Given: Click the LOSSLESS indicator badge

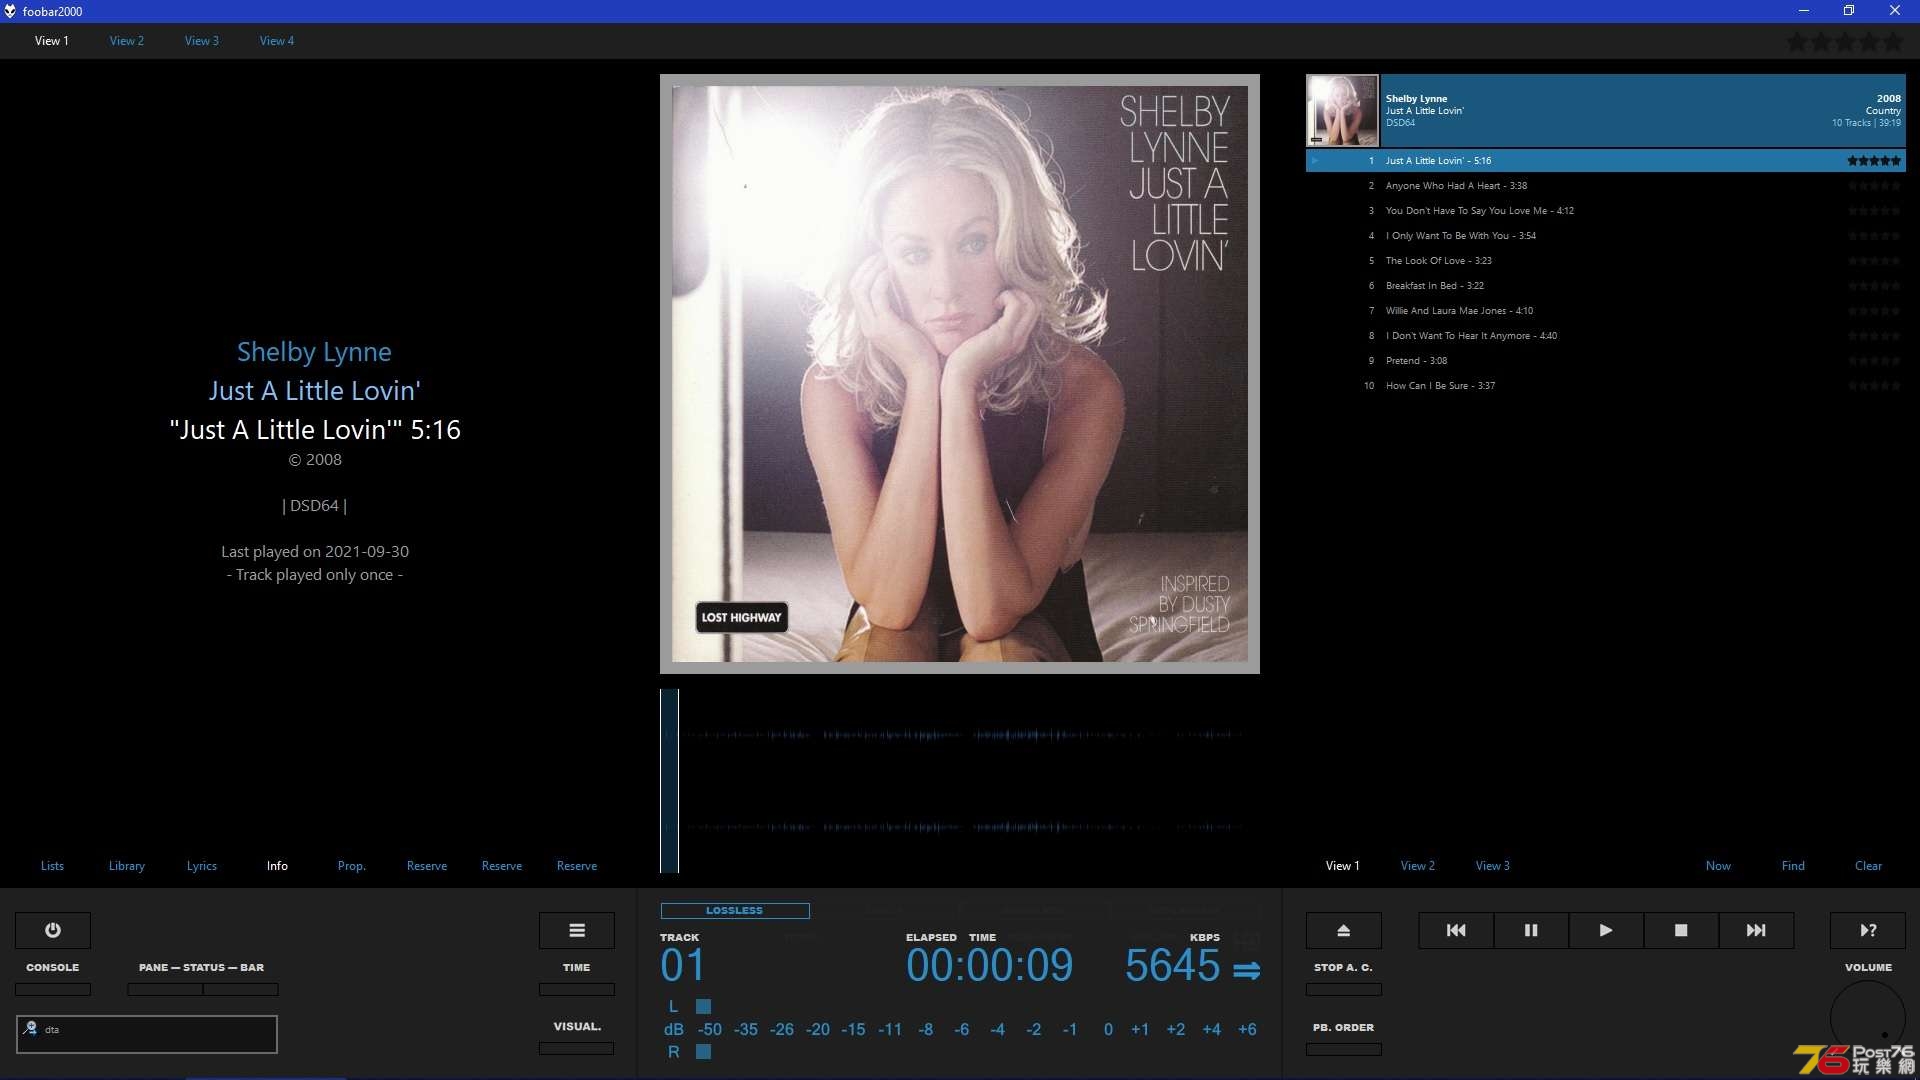Looking at the screenshot, I should point(735,911).
